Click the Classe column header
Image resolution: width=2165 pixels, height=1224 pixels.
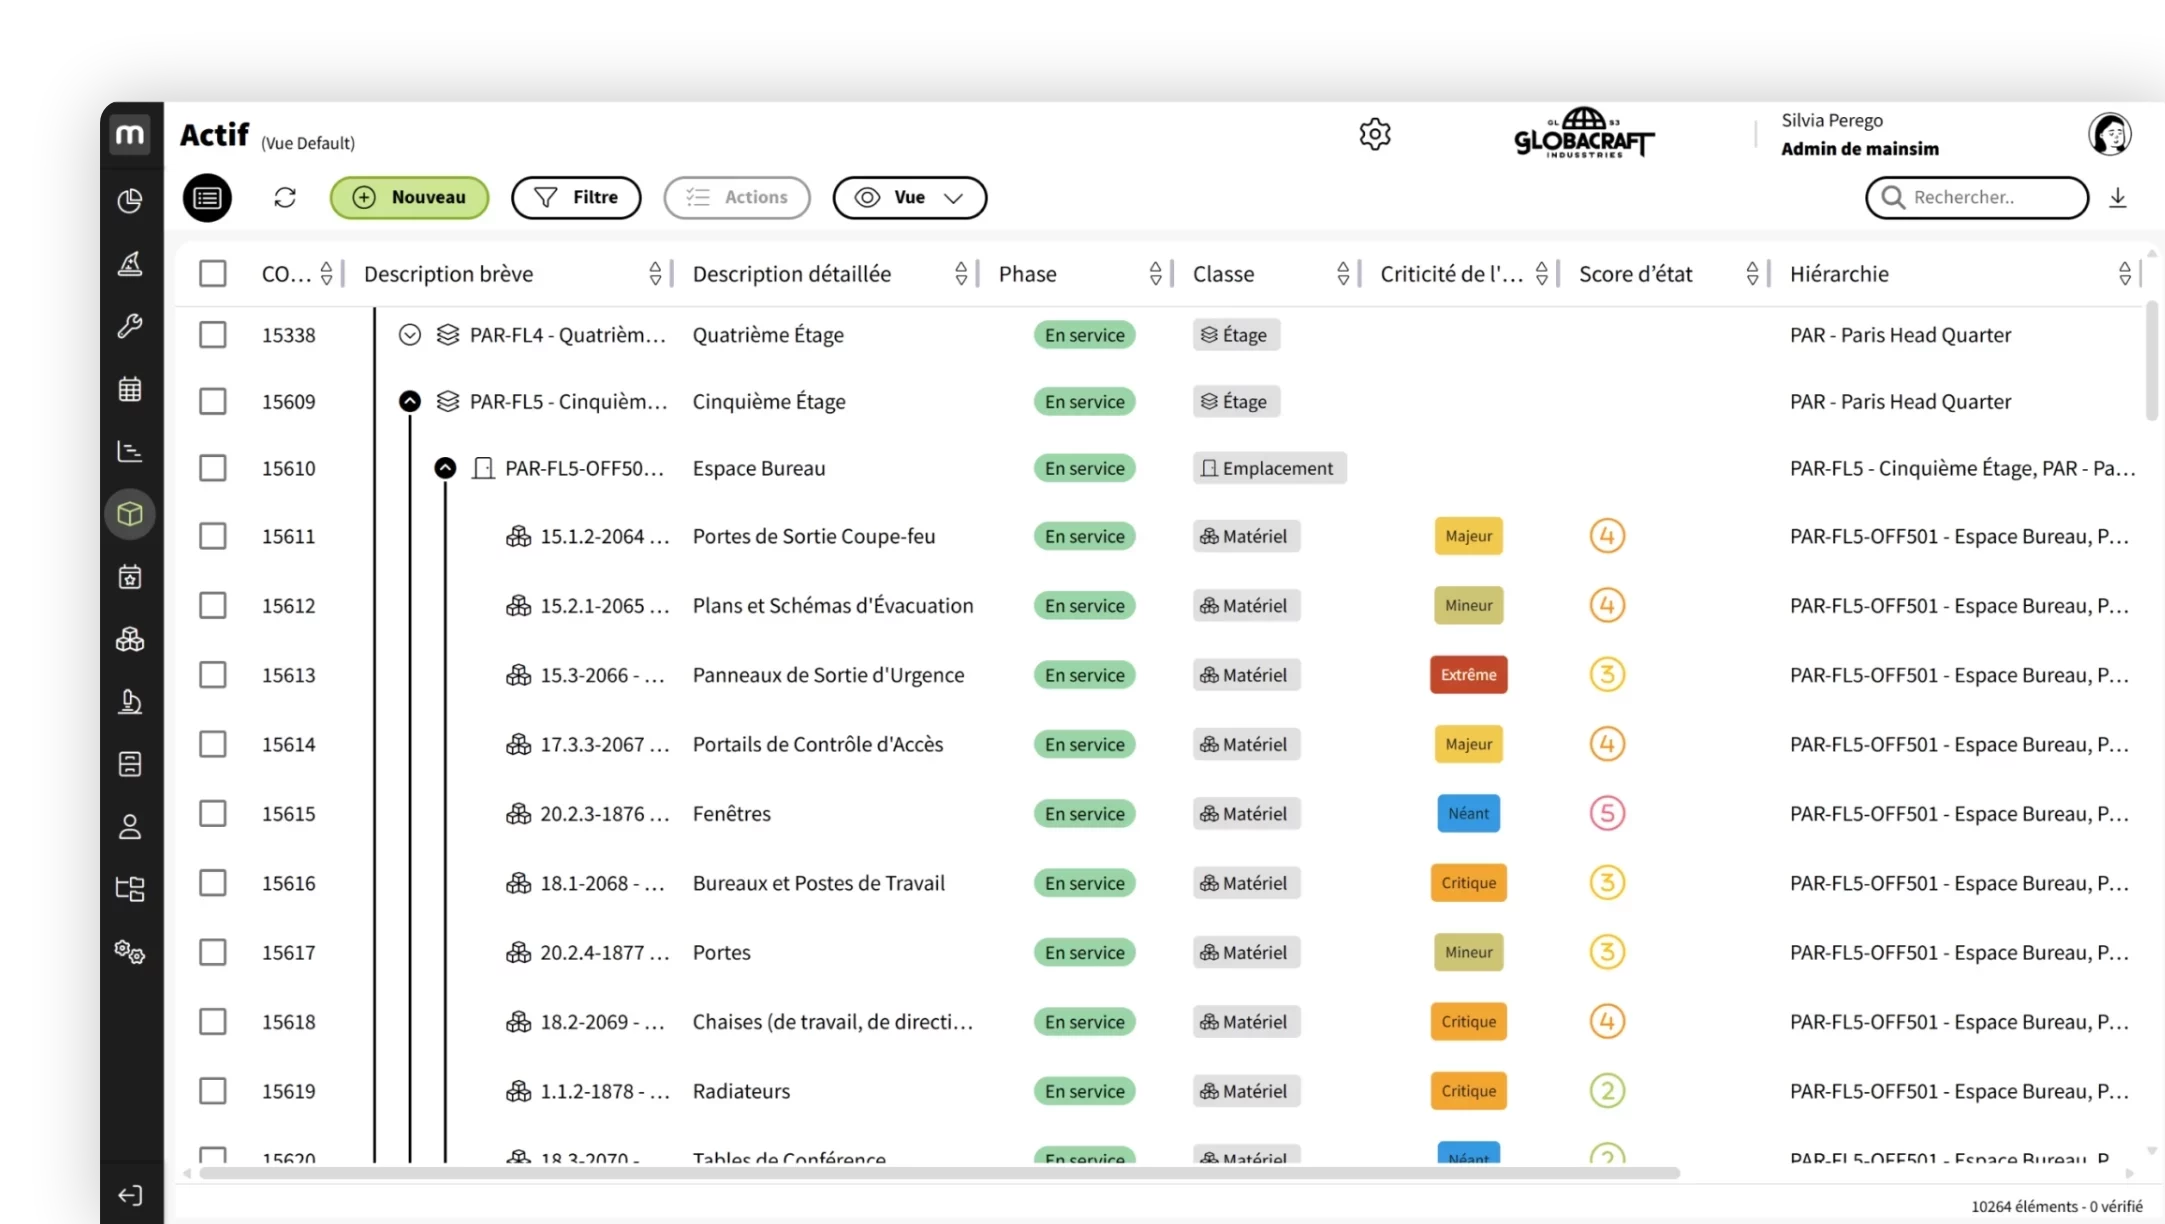(x=1223, y=274)
